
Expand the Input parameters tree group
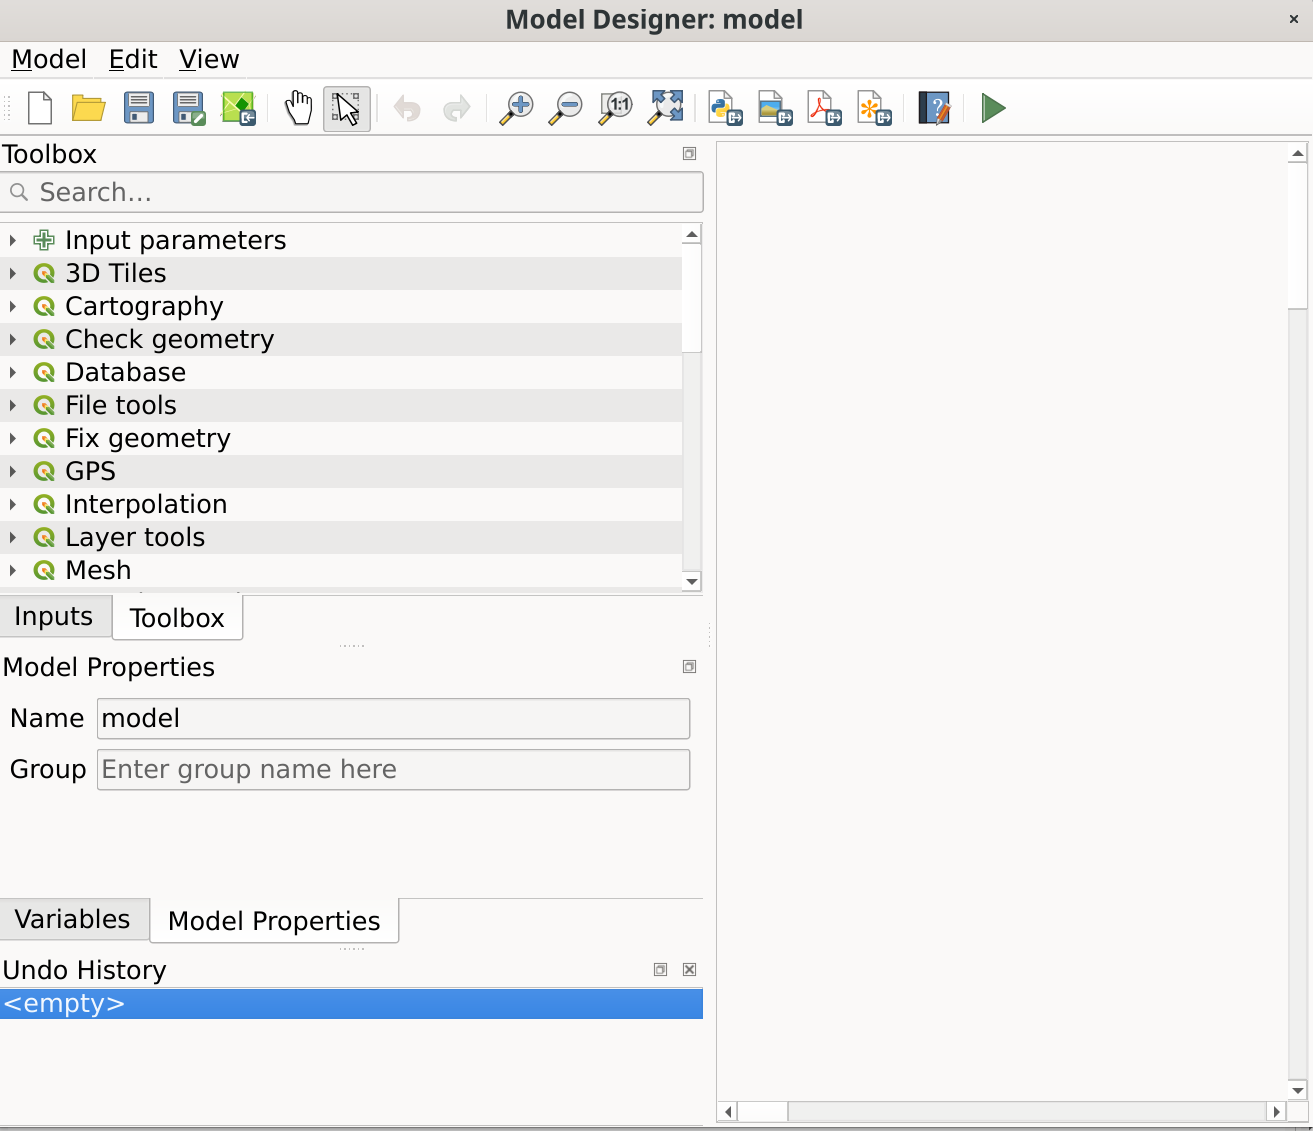click(13, 241)
